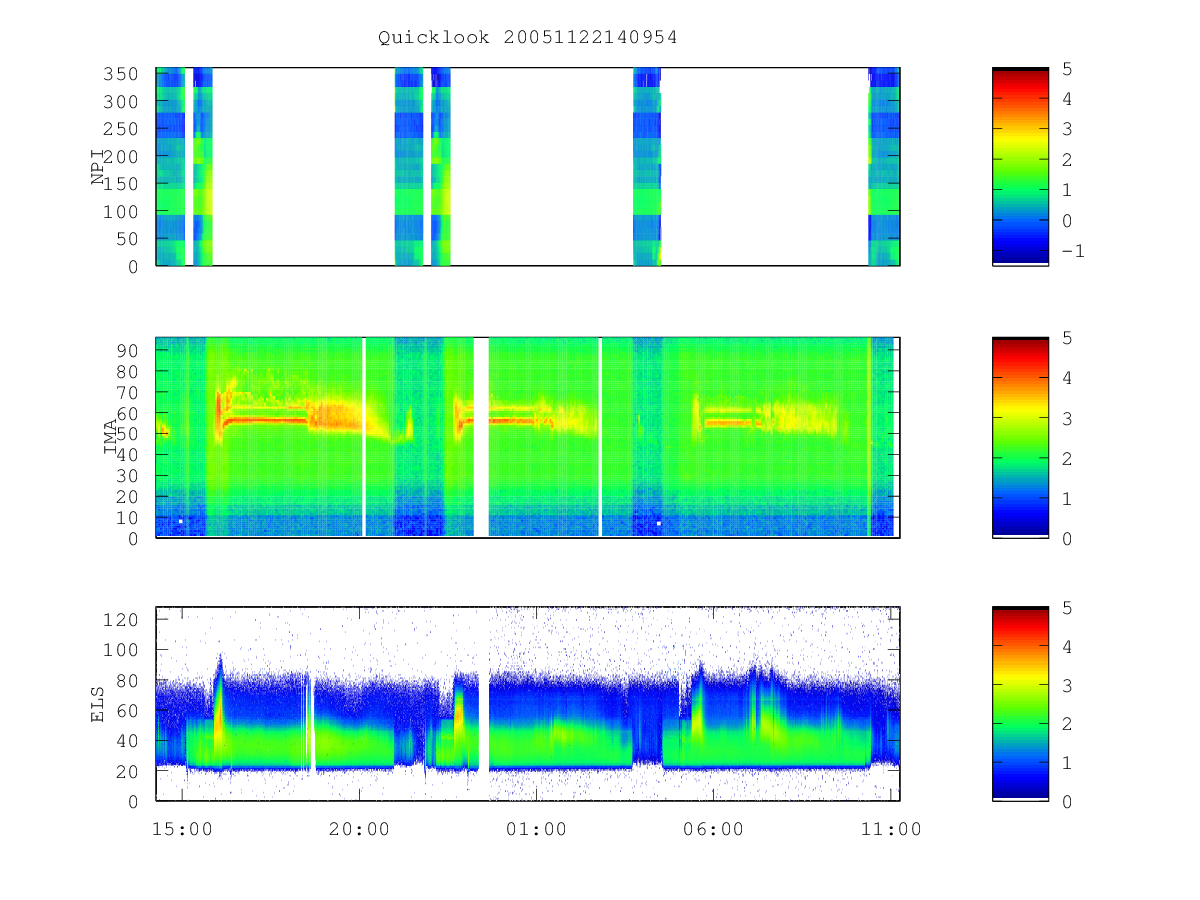Click the 01:00 time tick label

(537, 829)
